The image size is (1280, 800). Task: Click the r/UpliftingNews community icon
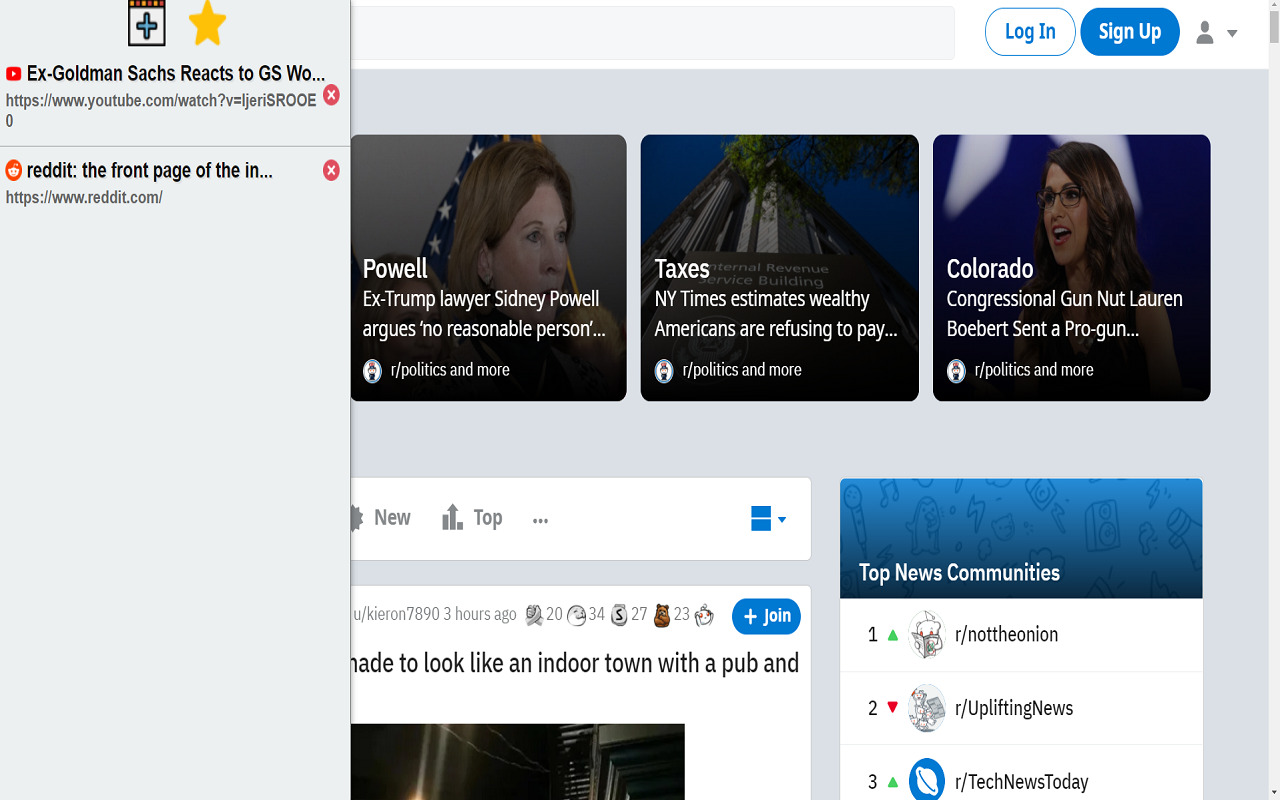(927, 708)
